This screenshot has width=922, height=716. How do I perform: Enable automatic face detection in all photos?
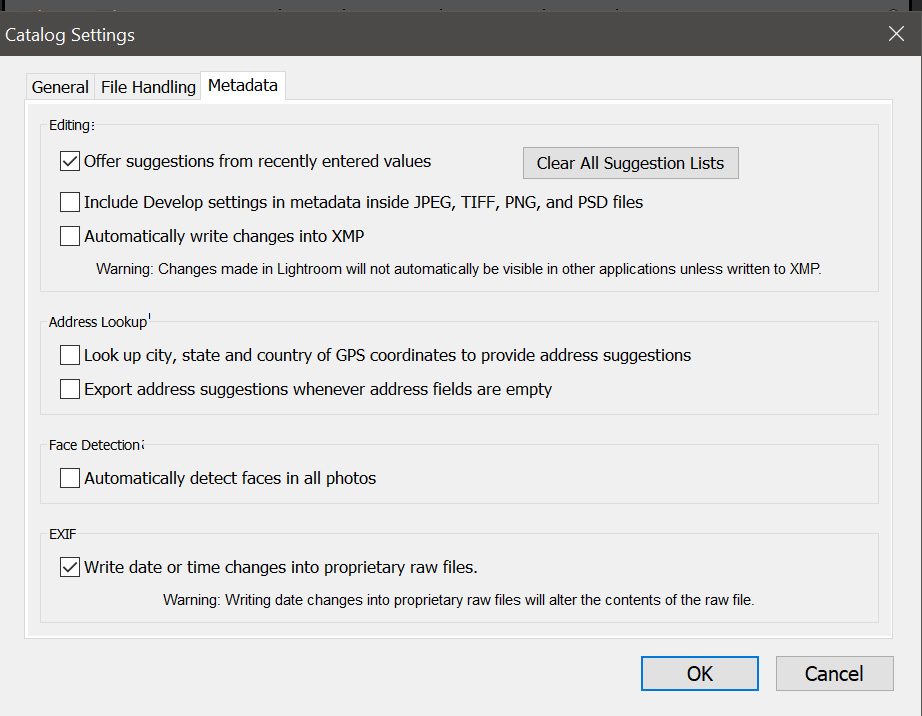click(70, 478)
